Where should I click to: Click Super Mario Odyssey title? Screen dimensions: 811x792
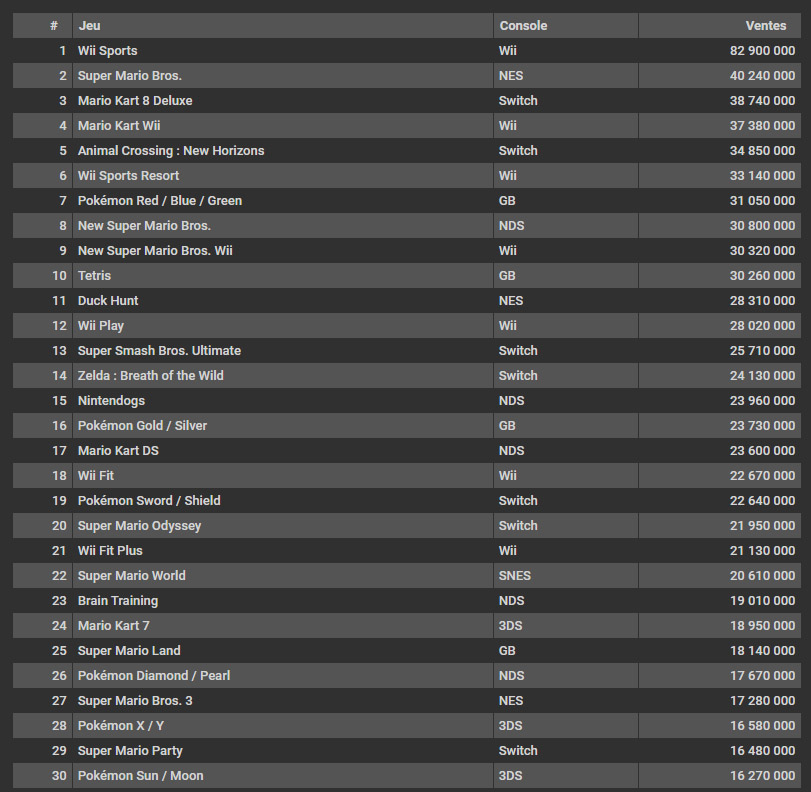coord(139,526)
